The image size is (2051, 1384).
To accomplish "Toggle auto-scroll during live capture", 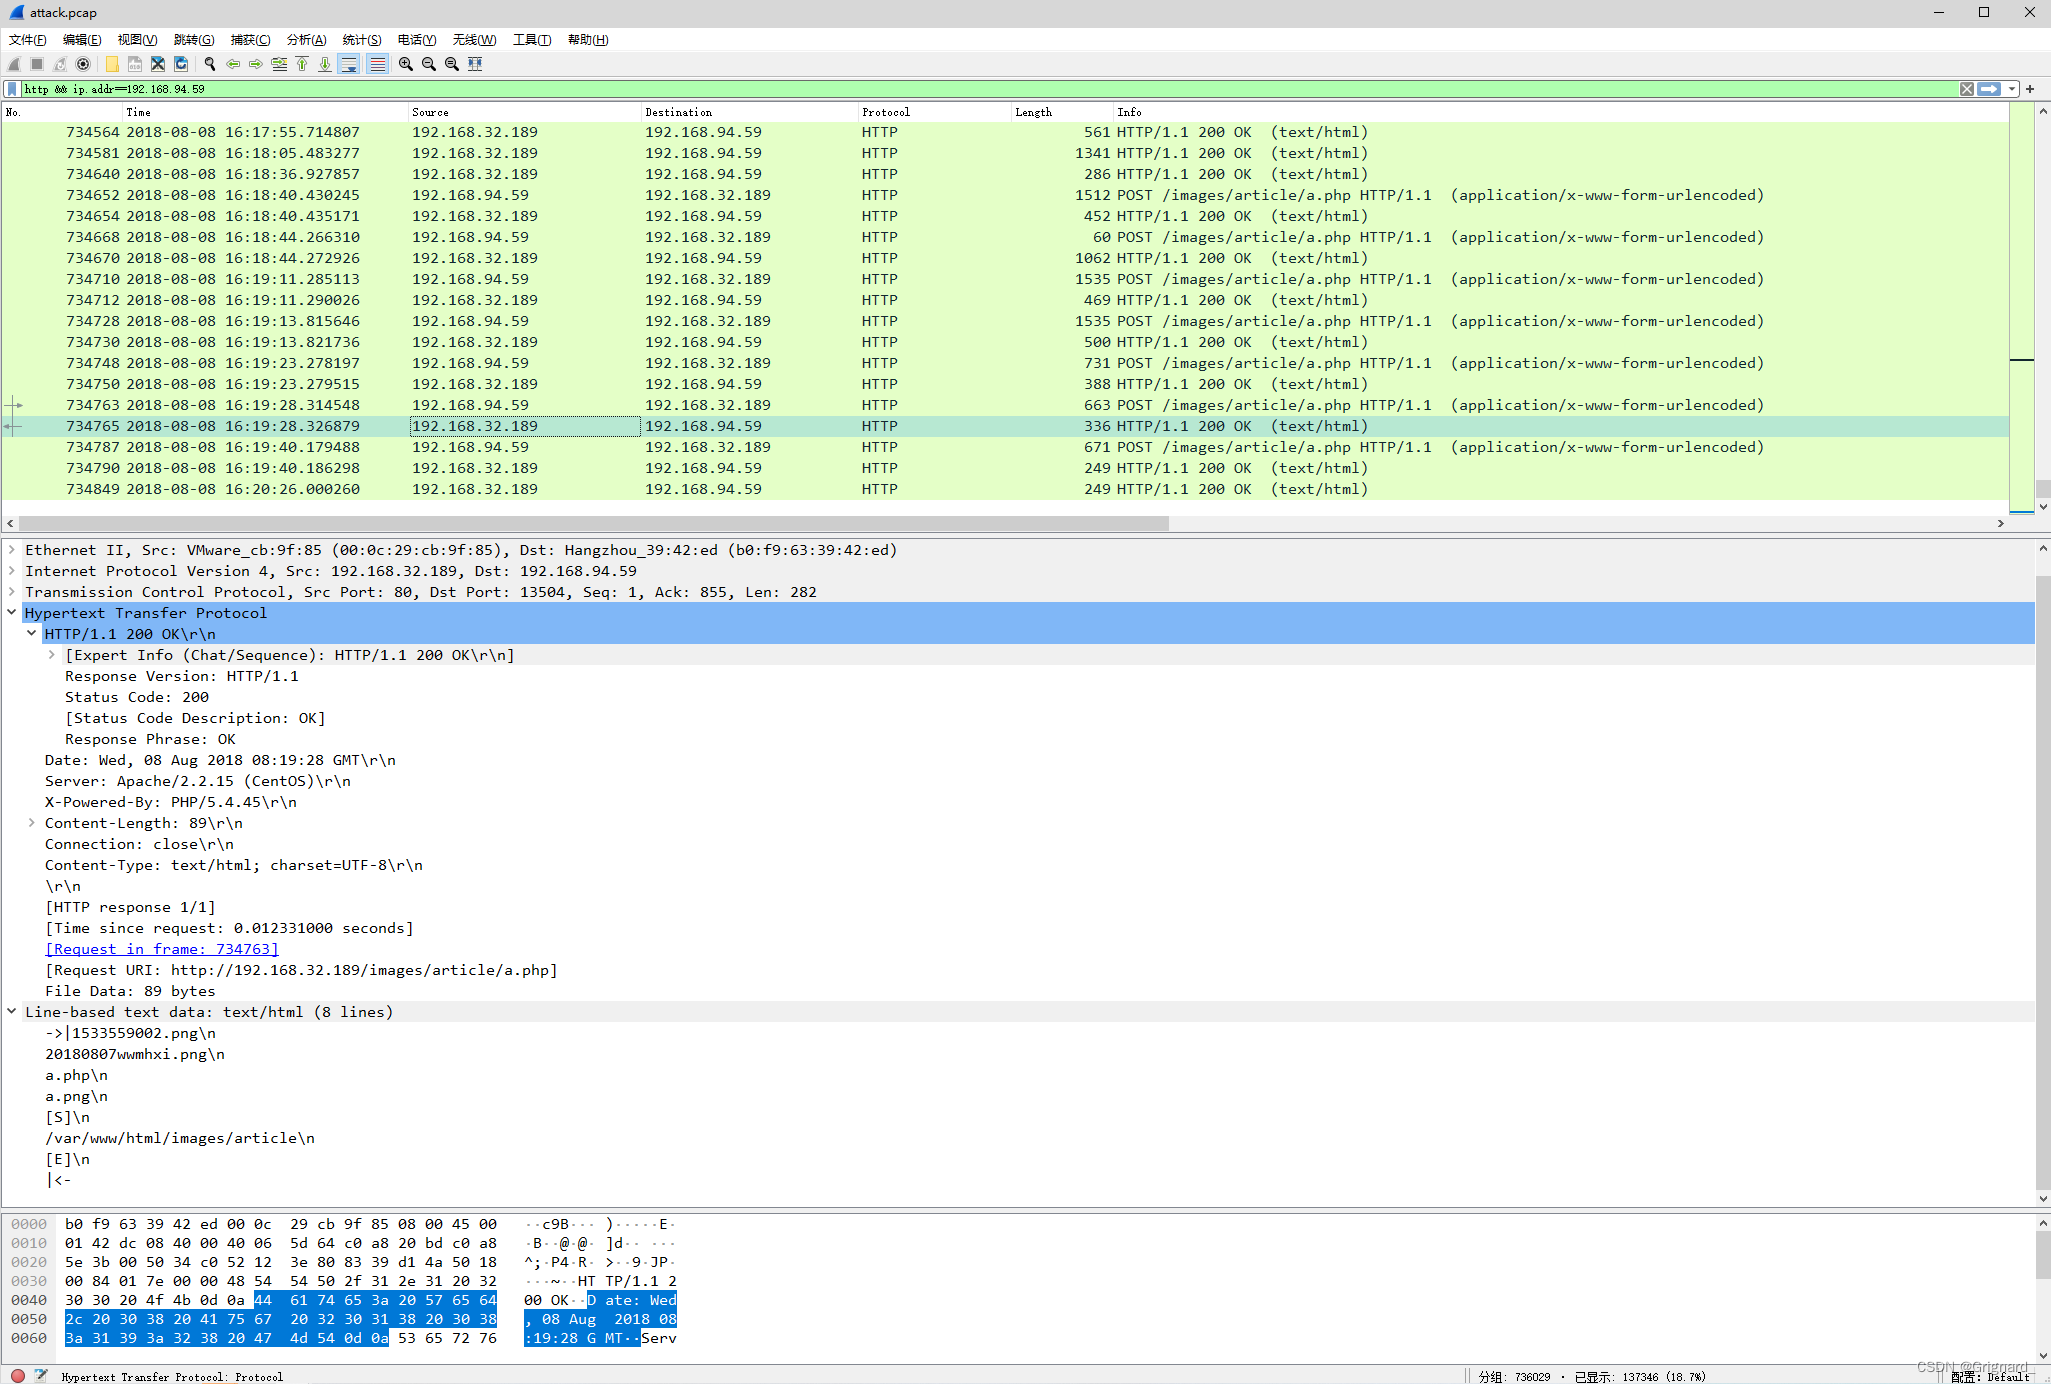I will tap(349, 64).
